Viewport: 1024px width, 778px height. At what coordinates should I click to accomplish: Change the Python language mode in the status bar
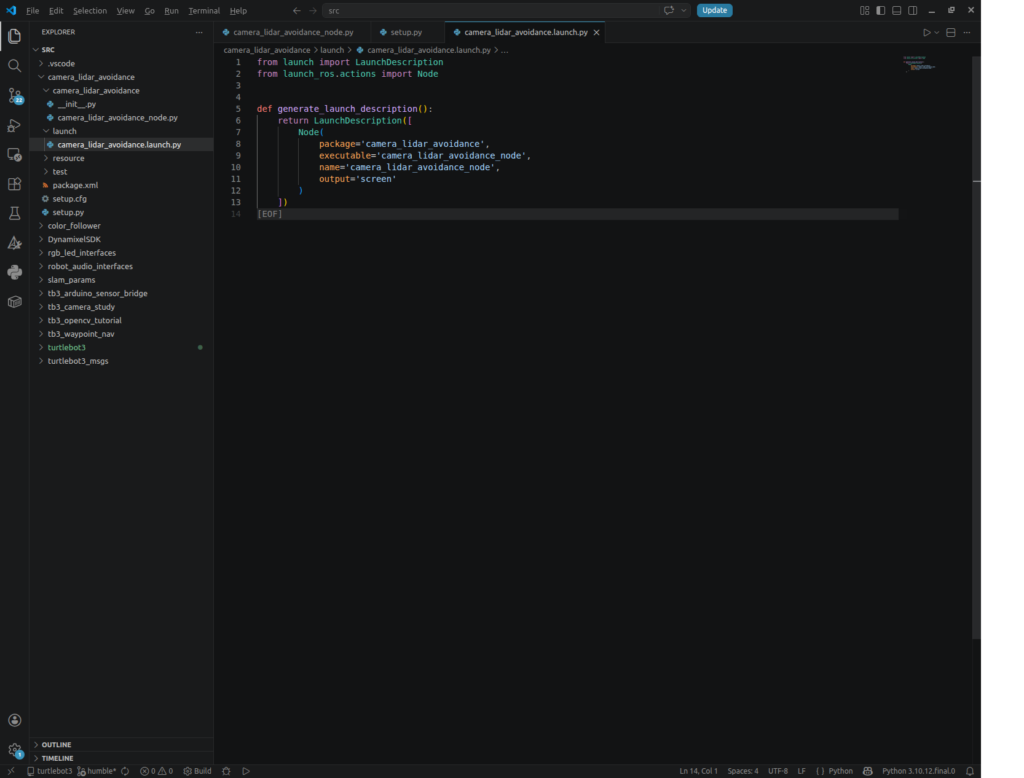(840, 771)
